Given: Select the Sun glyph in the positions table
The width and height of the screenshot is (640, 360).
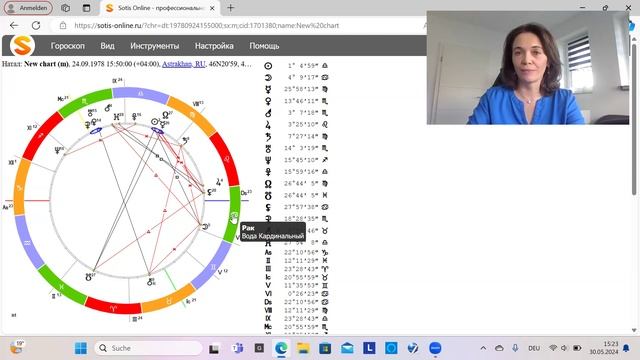Looking at the screenshot, I should click(x=268, y=66).
